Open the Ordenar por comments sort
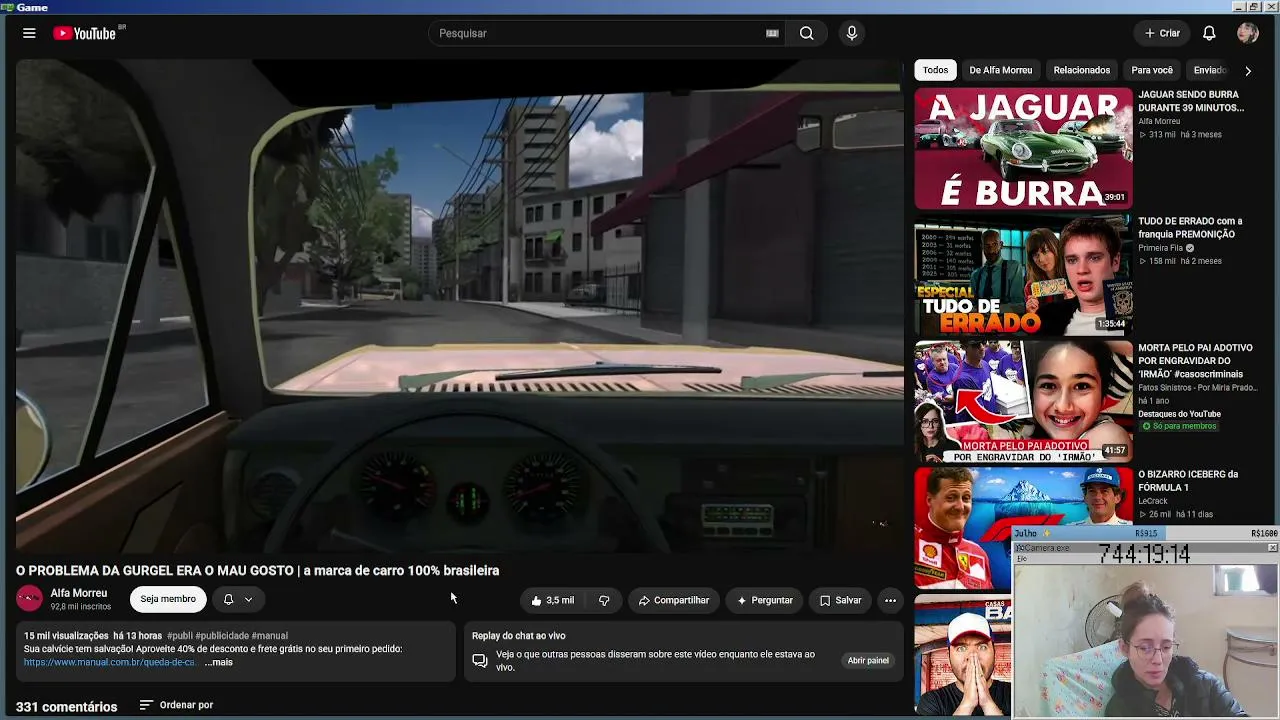Image resolution: width=1280 pixels, height=720 pixels. pyautogui.click(x=176, y=705)
